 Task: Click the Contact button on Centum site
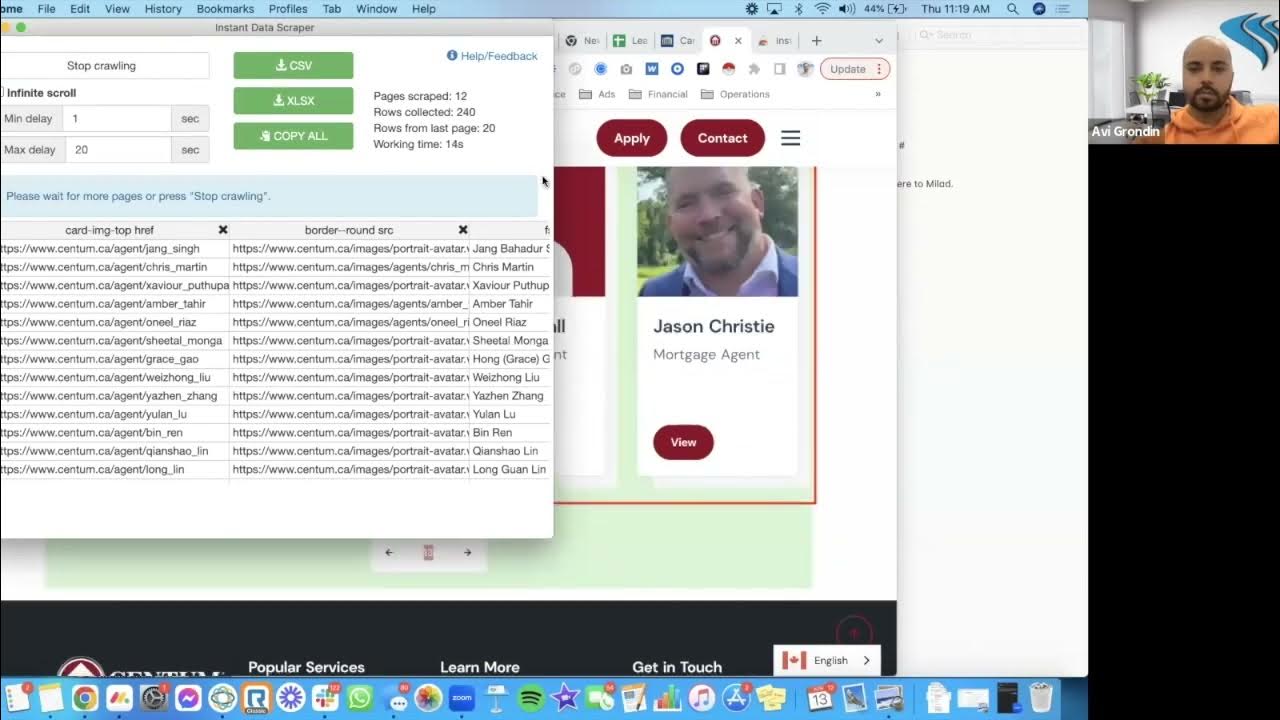[722, 138]
